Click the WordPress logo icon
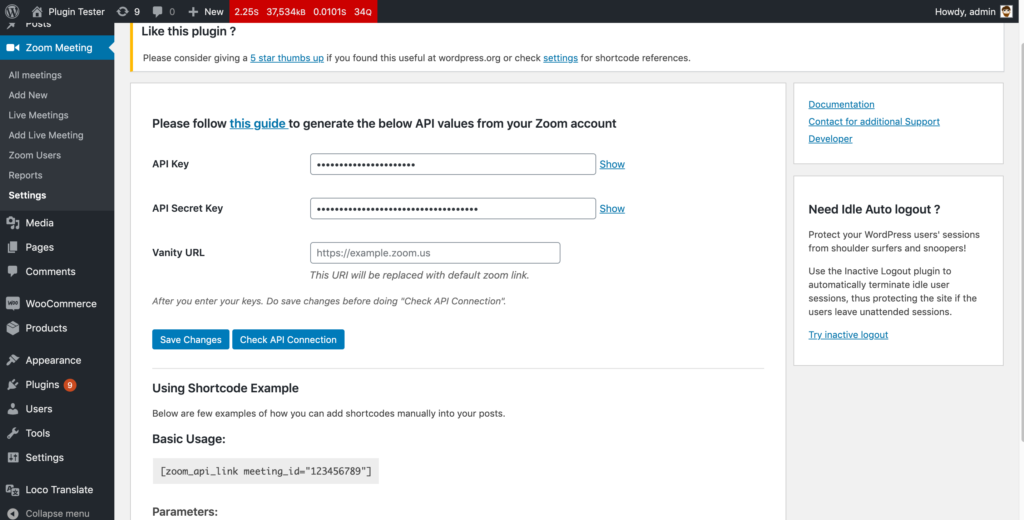This screenshot has height=520, width=1024. [x=13, y=11]
